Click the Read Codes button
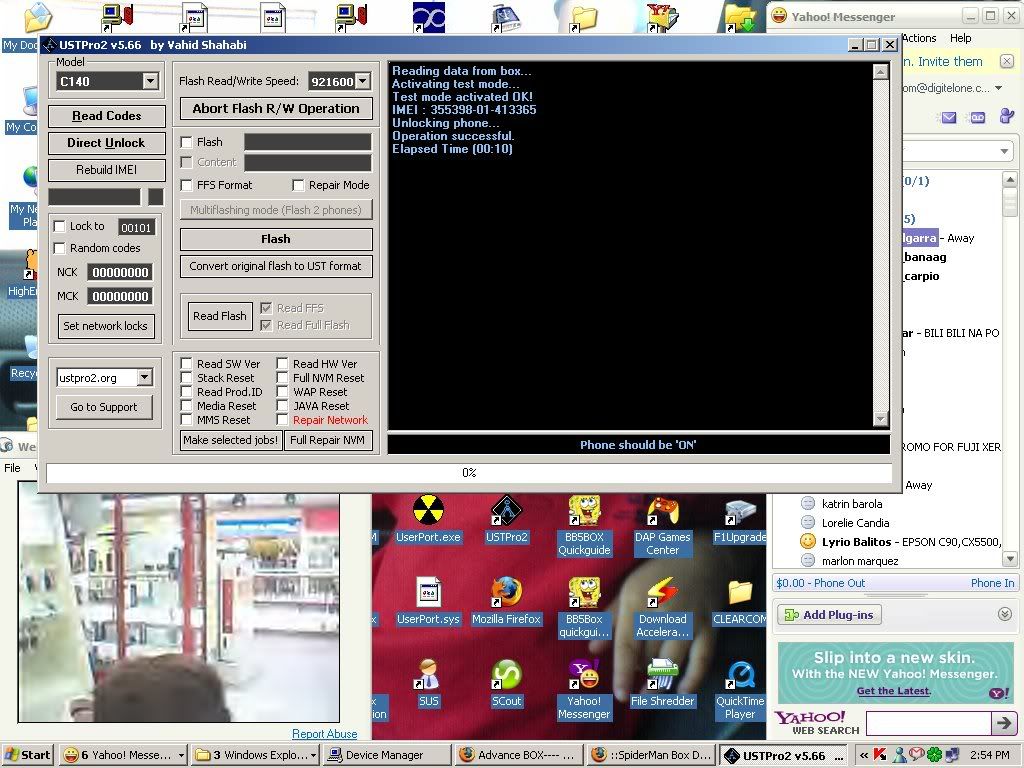 106,116
